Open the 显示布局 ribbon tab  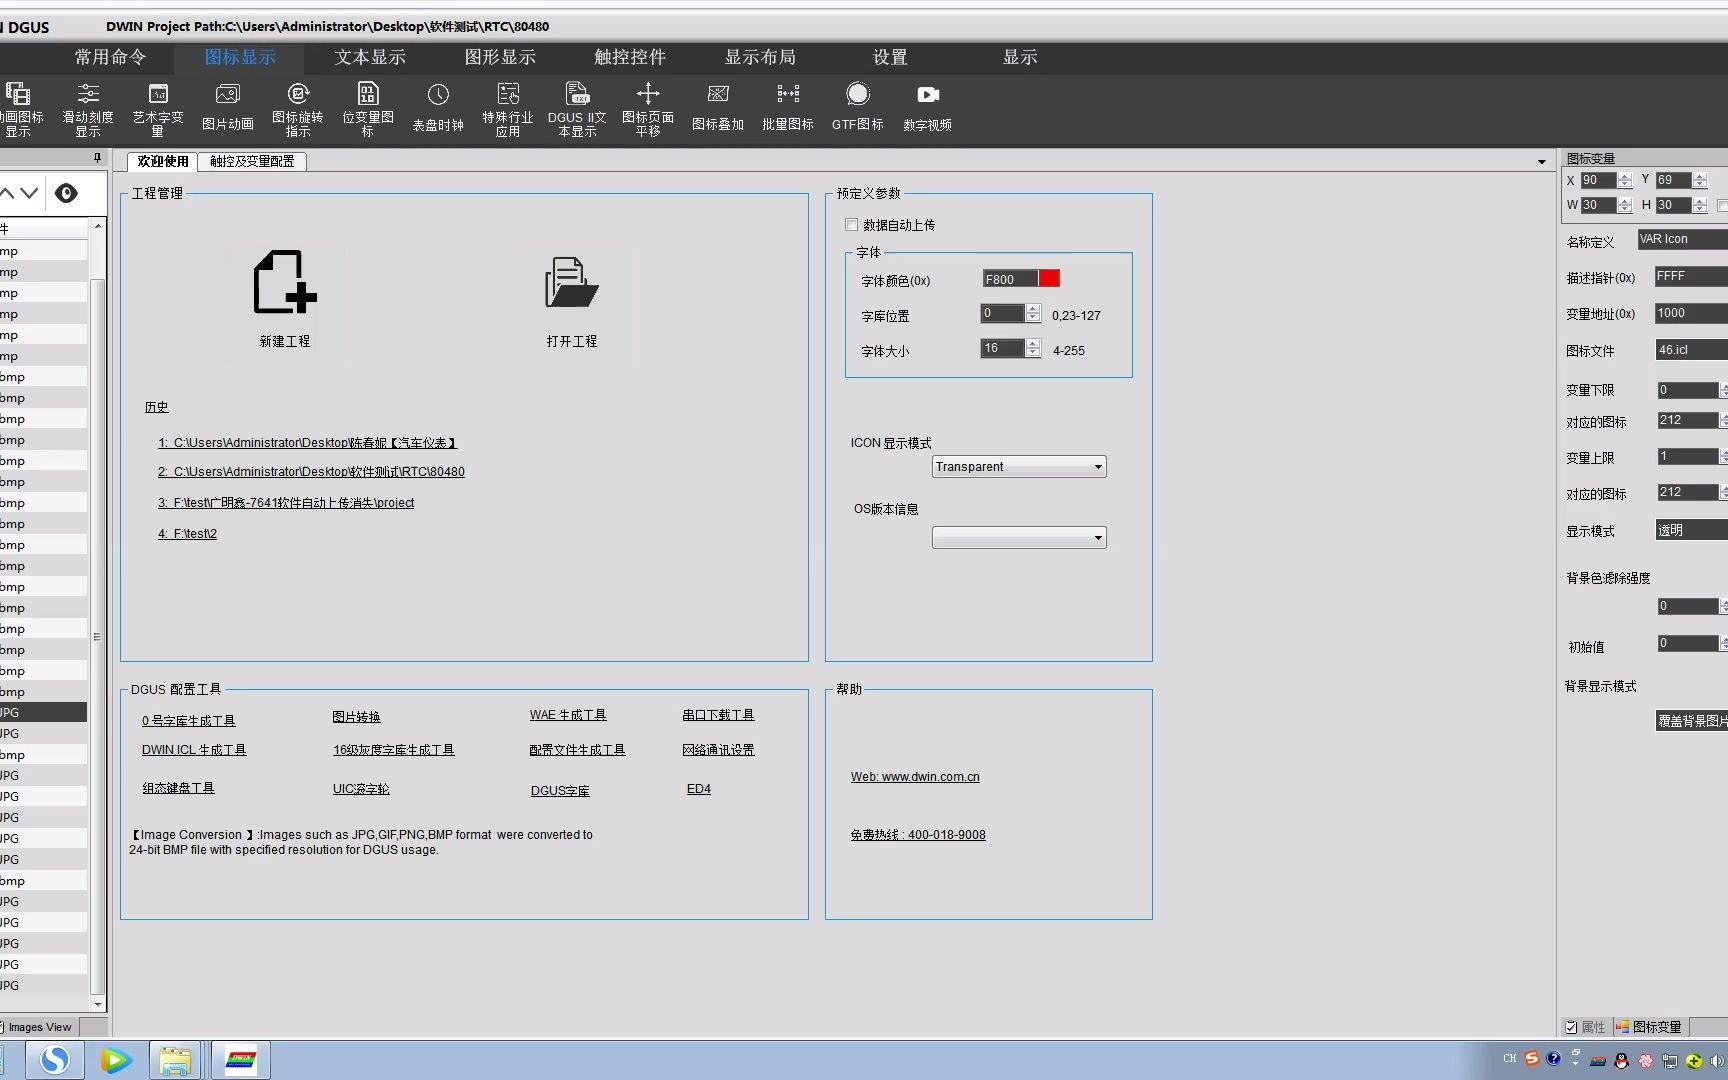[x=760, y=57]
